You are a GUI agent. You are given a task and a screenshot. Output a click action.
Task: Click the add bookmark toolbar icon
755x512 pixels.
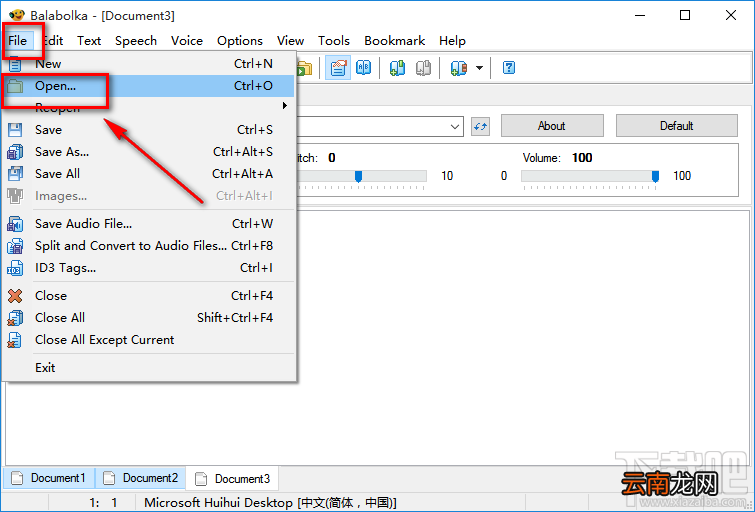397,68
